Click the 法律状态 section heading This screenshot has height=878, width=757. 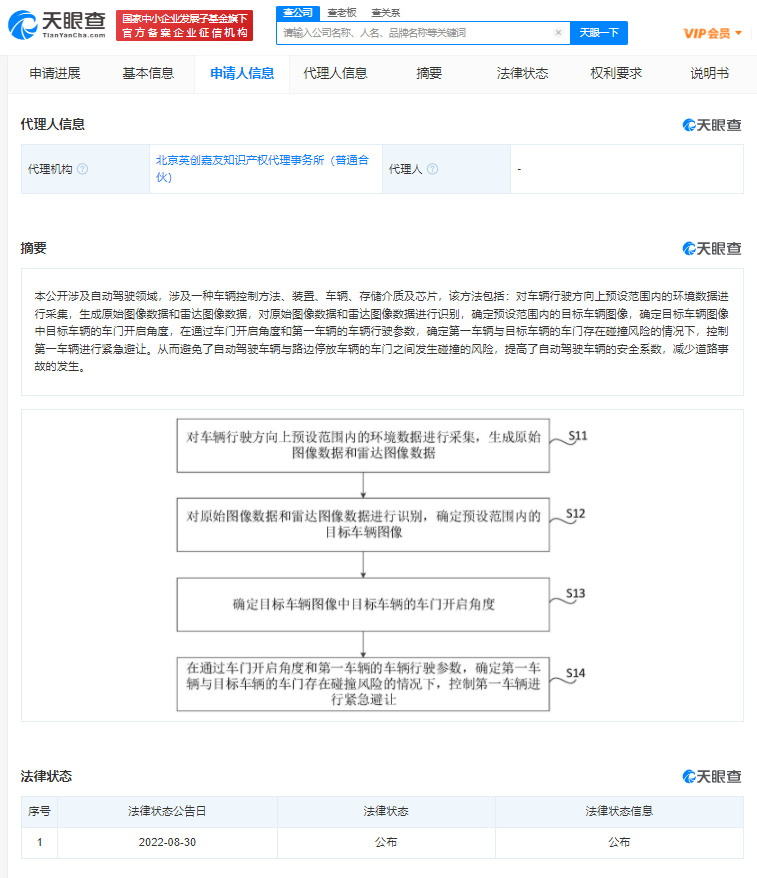coord(46,776)
